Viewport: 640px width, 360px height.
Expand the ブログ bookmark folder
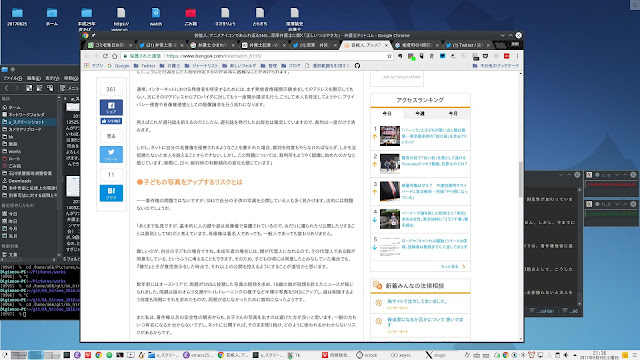291,65
